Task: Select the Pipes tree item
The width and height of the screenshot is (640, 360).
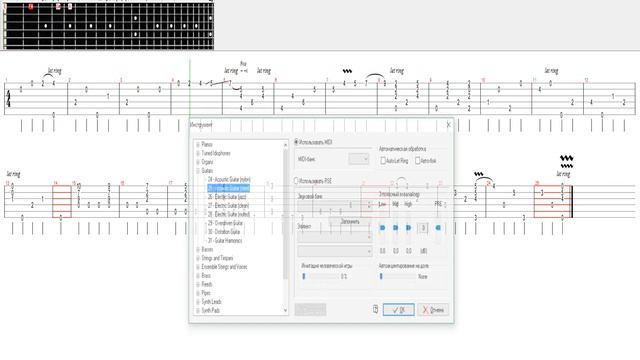Action: click(x=206, y=293)
